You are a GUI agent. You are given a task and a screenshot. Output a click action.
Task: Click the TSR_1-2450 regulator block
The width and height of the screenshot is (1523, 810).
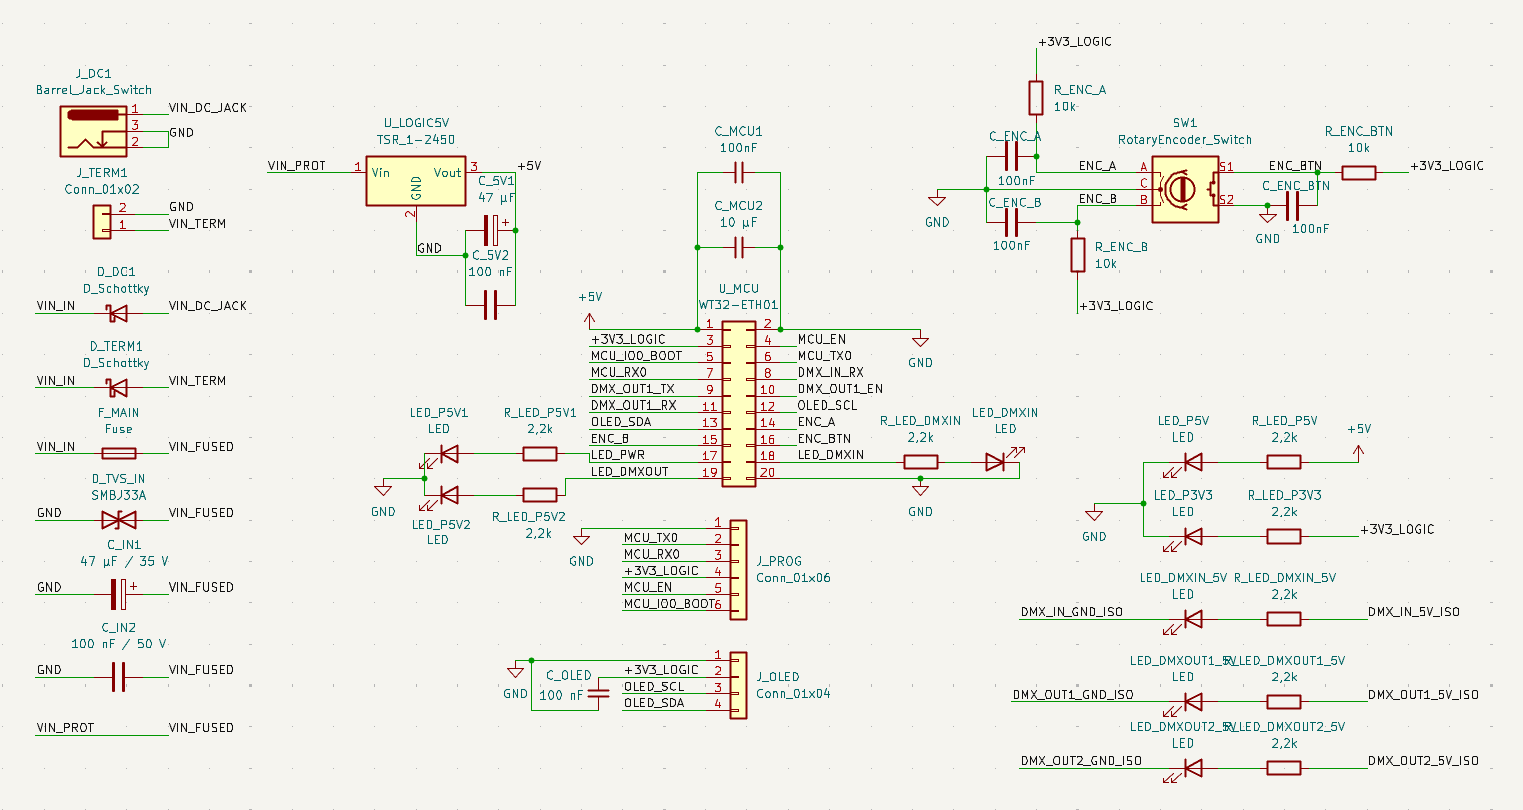point(415,181)
